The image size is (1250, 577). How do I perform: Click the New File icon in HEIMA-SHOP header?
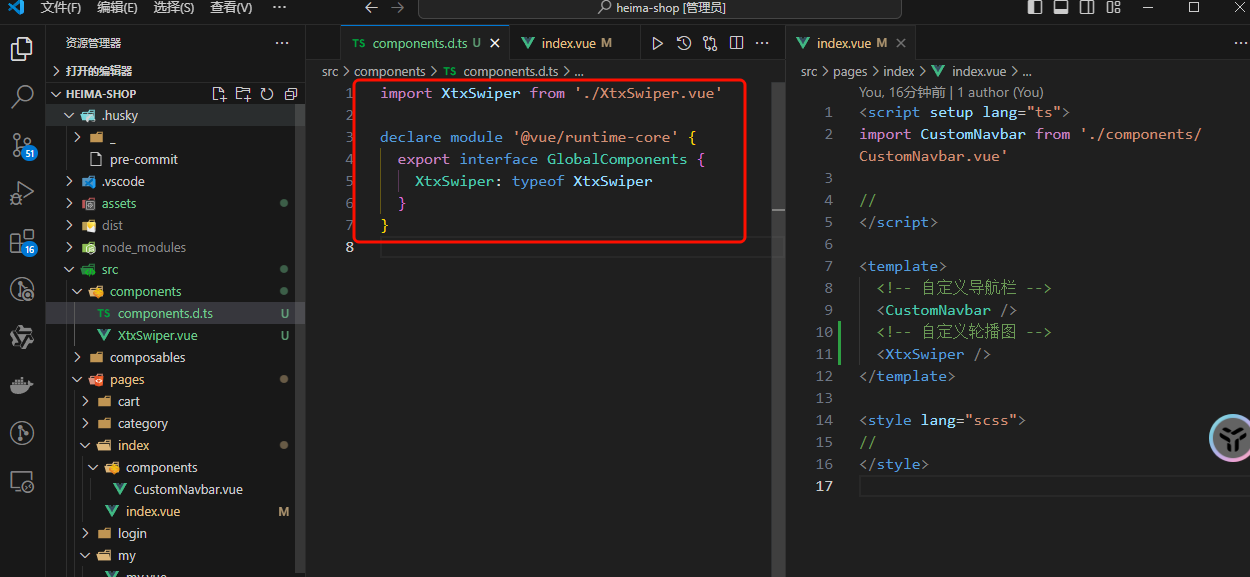(x=219, y=94)
